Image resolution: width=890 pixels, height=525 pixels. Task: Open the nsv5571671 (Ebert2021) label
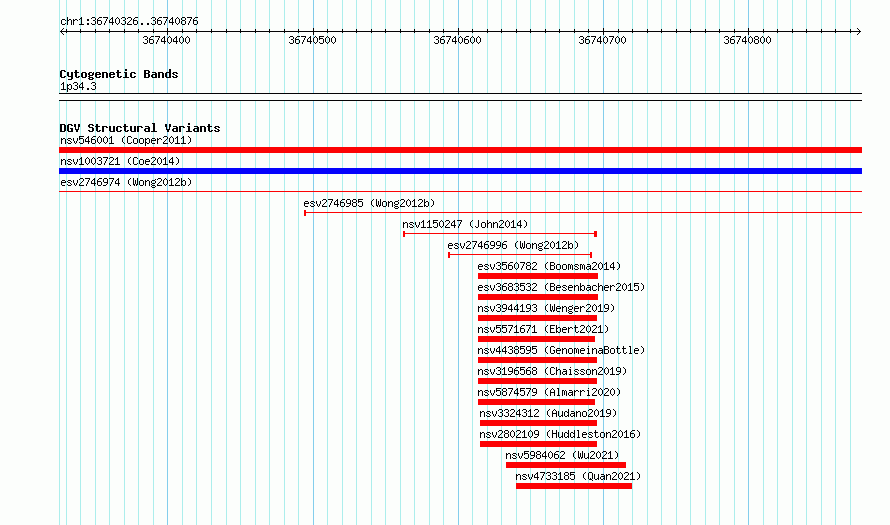[543, 329]
